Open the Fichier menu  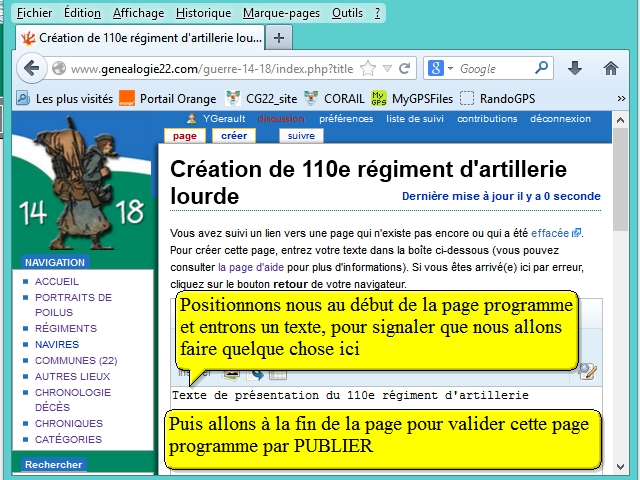34,13
